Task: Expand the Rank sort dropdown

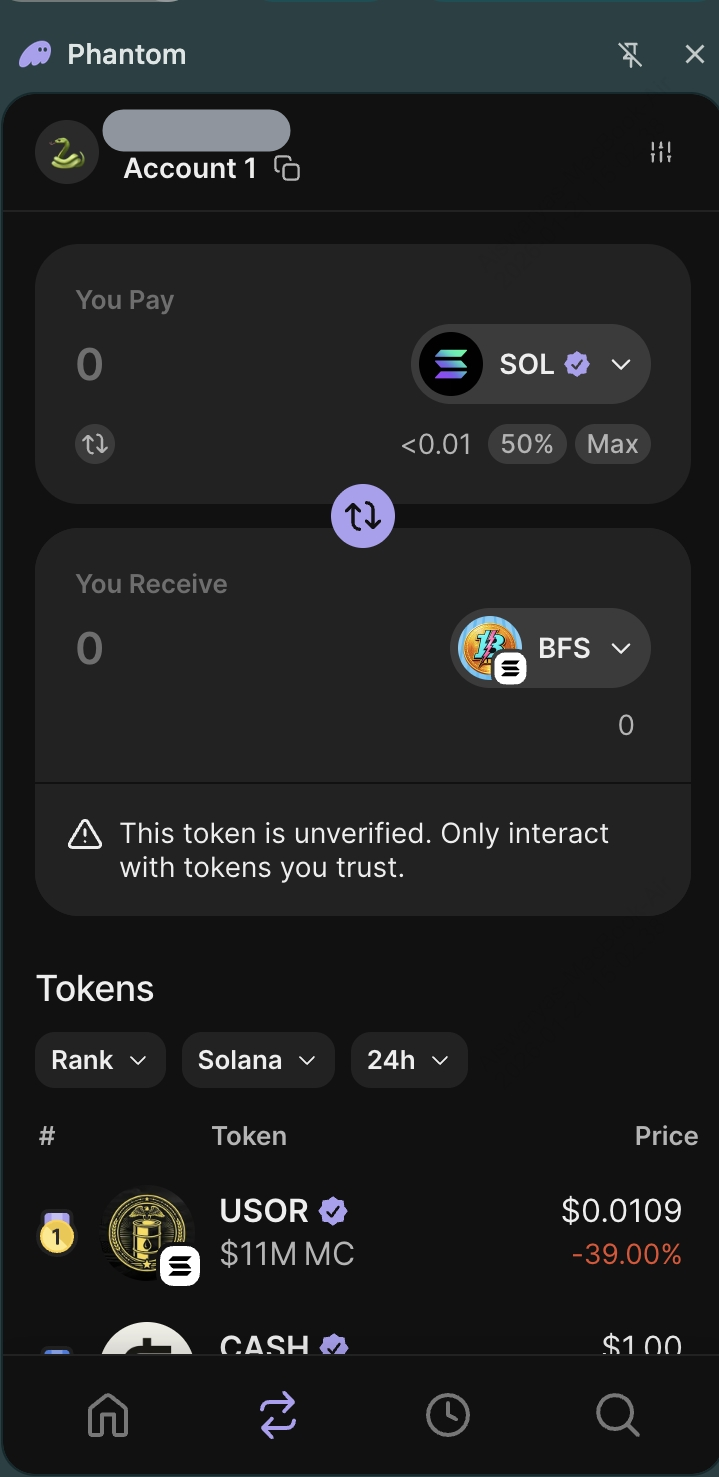Action: pos(100,1060)
